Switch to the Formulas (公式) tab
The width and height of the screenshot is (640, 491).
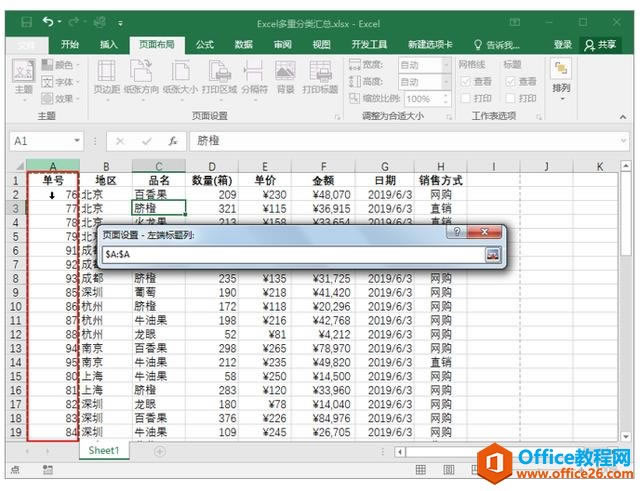pos(205,44)
